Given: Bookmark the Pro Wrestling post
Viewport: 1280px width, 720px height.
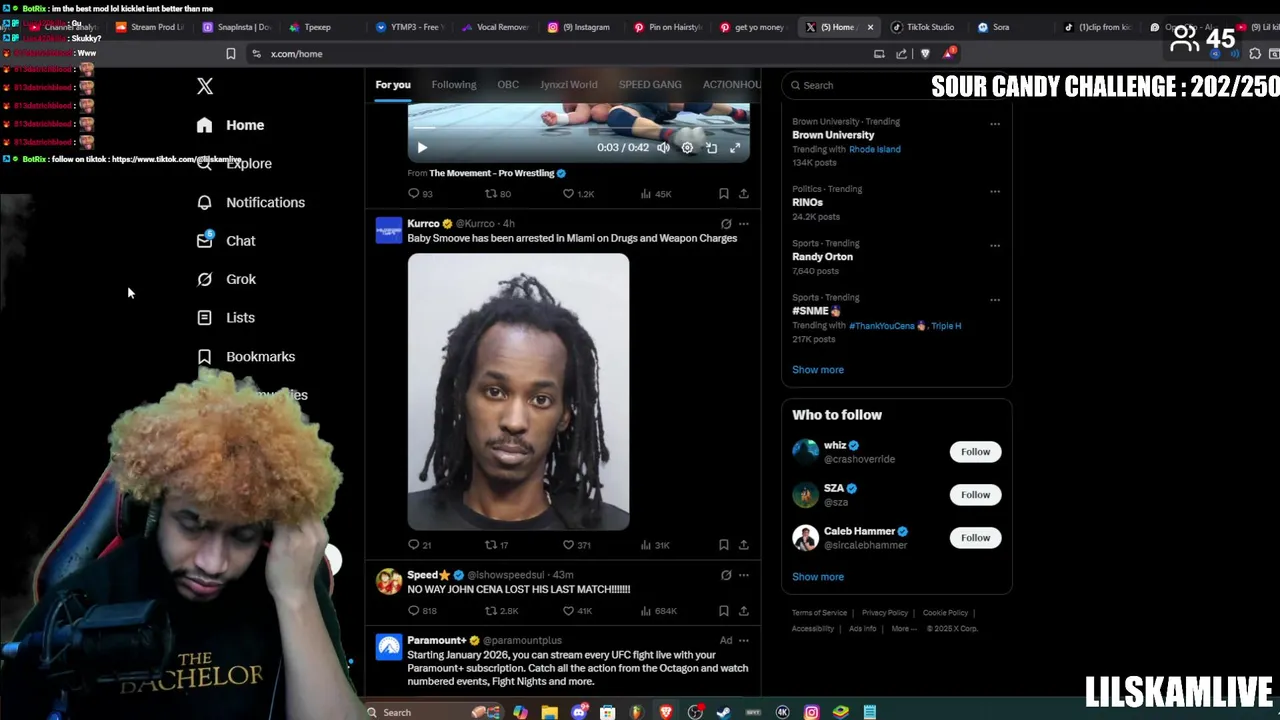Looking at the screenshot, I should [x=724, y=194].
